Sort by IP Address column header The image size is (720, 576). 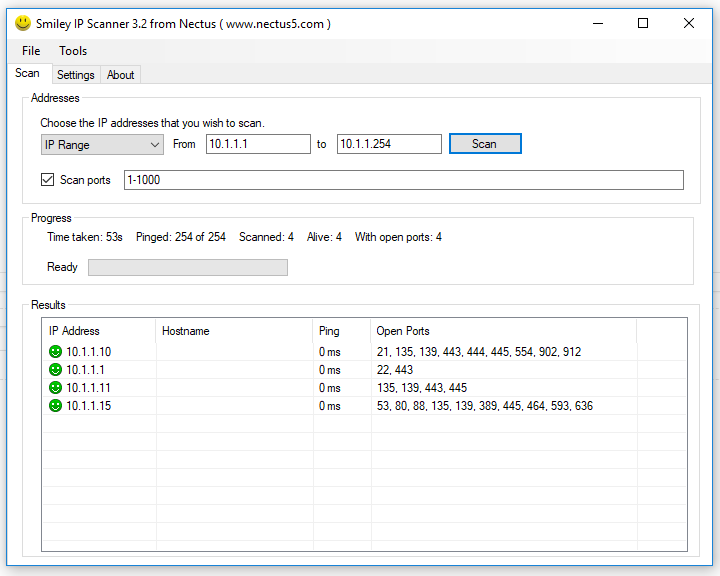[x=99, y=331]
